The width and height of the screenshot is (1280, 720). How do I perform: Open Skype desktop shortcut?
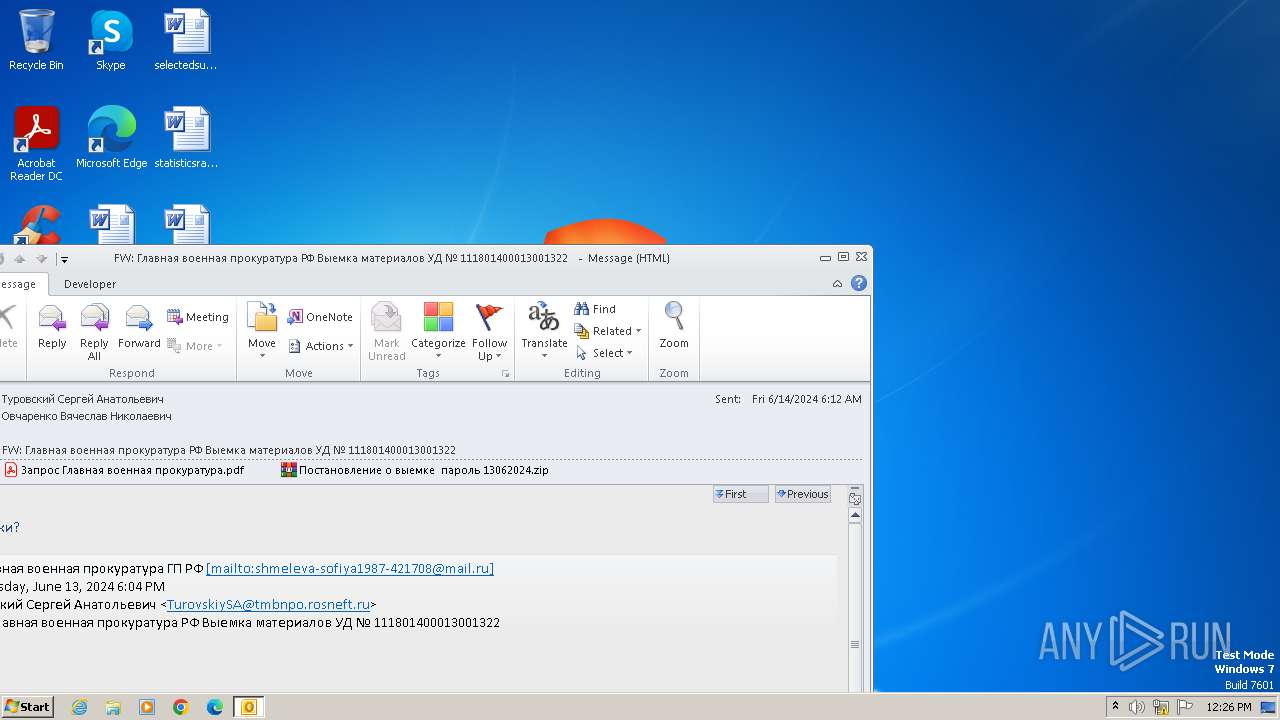[110, 40]
